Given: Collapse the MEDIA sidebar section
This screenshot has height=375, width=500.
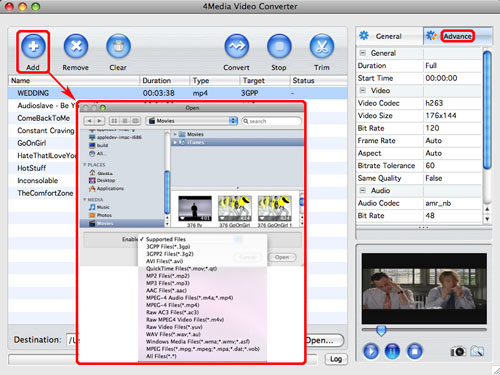Looking at the screenshot, I should (85, 199).
